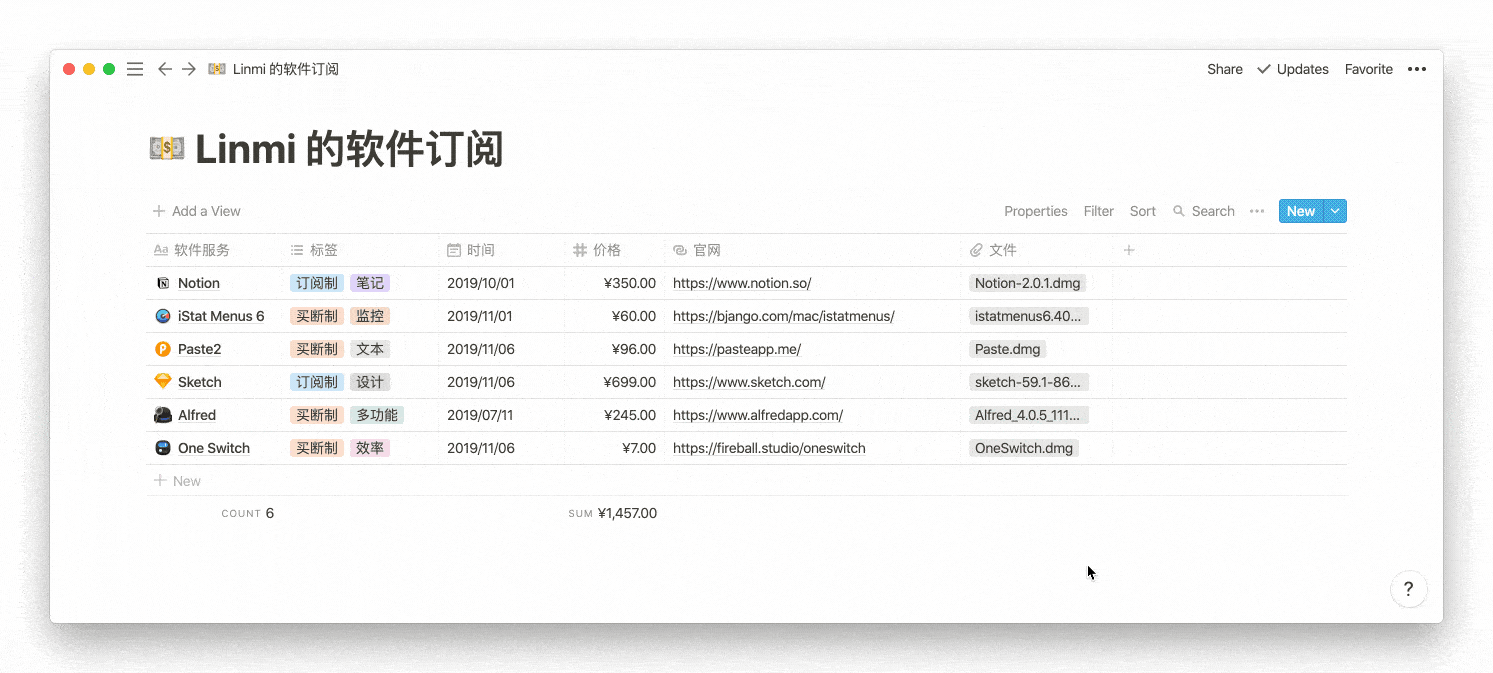Click the Share button

click(1225, 69)
